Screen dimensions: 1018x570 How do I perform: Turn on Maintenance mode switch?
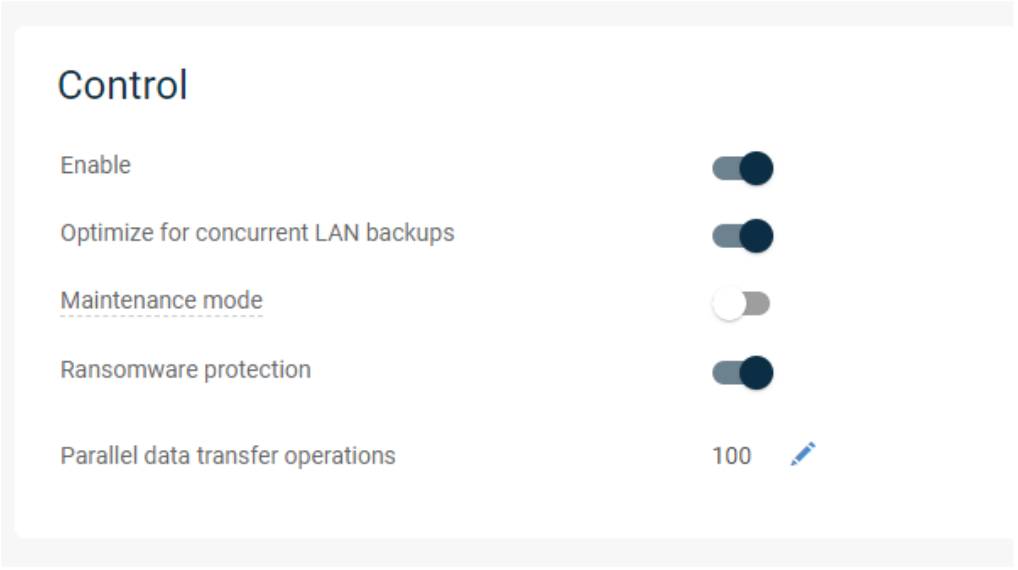pyautogui.click(x=741, y=304)
